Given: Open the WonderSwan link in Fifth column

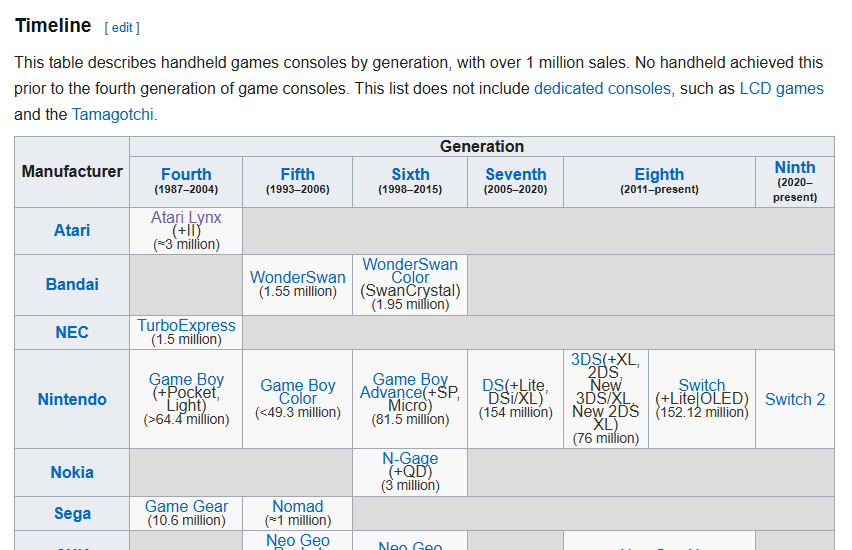Looking at the screenshot, I should 297,277.
